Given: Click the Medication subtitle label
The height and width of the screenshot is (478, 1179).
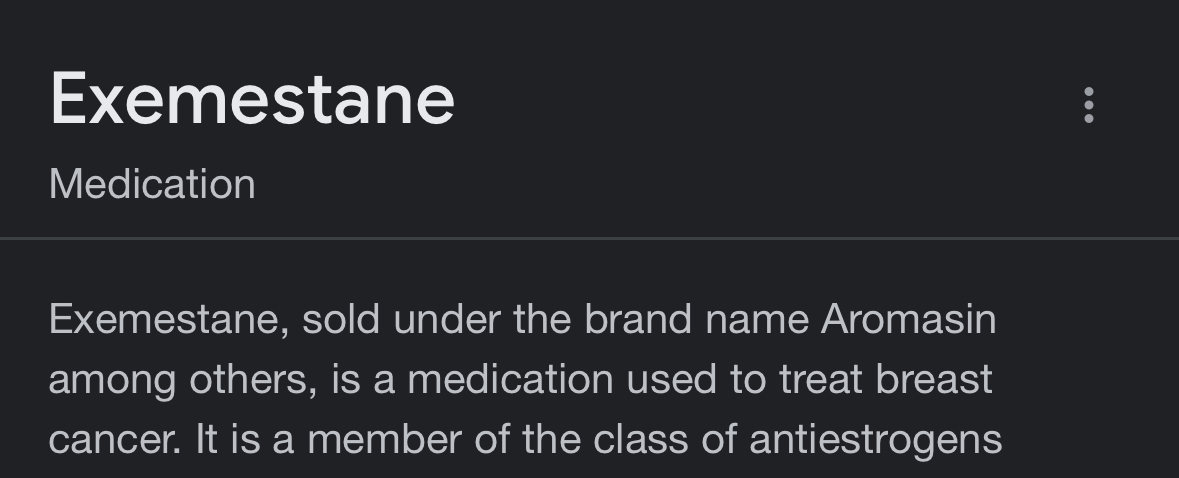Looking at the screenshot, I should pos(152,184).
